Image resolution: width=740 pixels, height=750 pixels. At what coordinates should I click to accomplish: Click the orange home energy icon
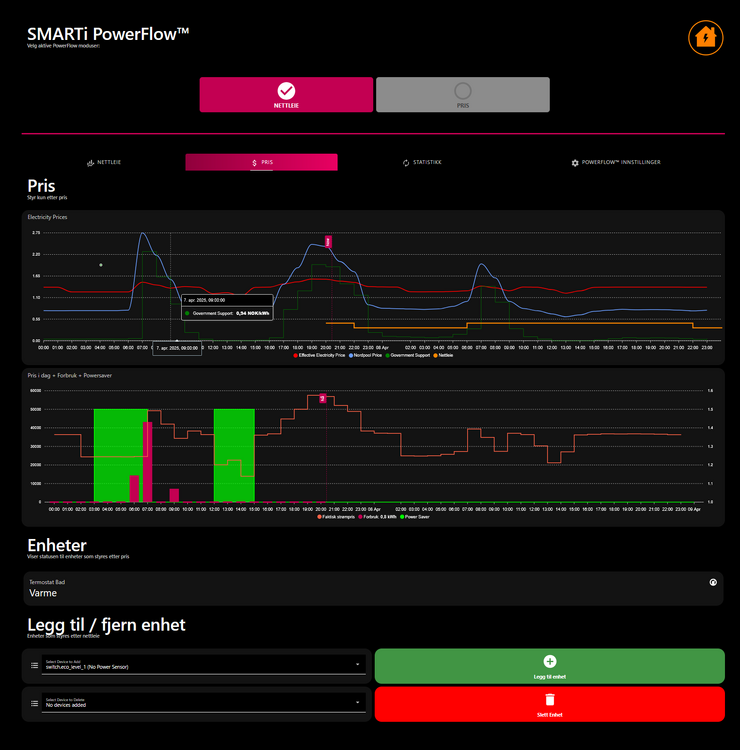pos(706,38)
